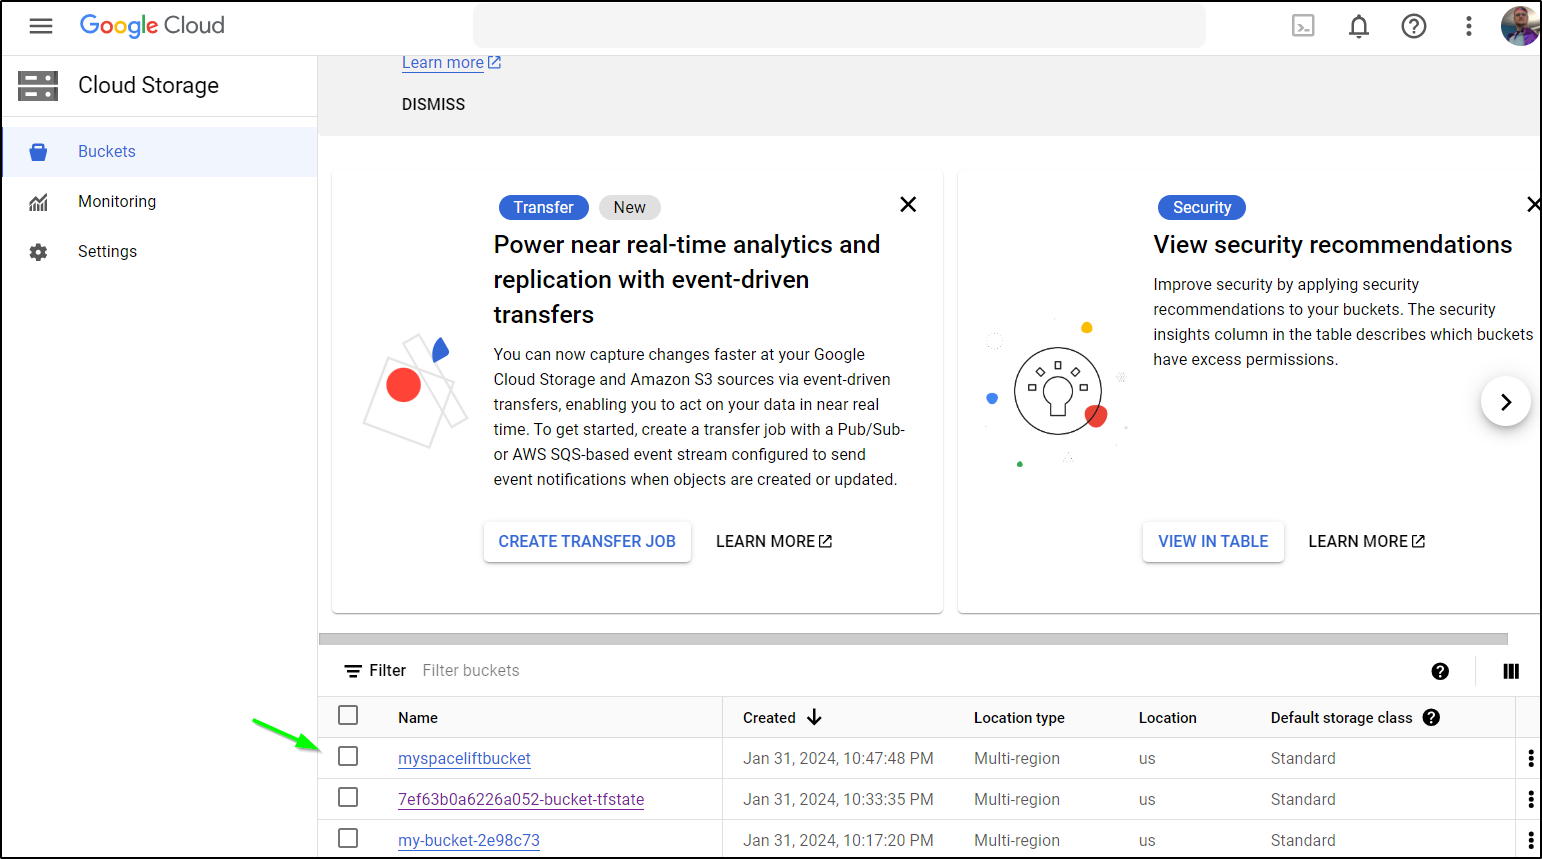Click the Settings gear icon in sidebar
Viewport: 1542px width, 859px height.
click(x=38, y=252)
